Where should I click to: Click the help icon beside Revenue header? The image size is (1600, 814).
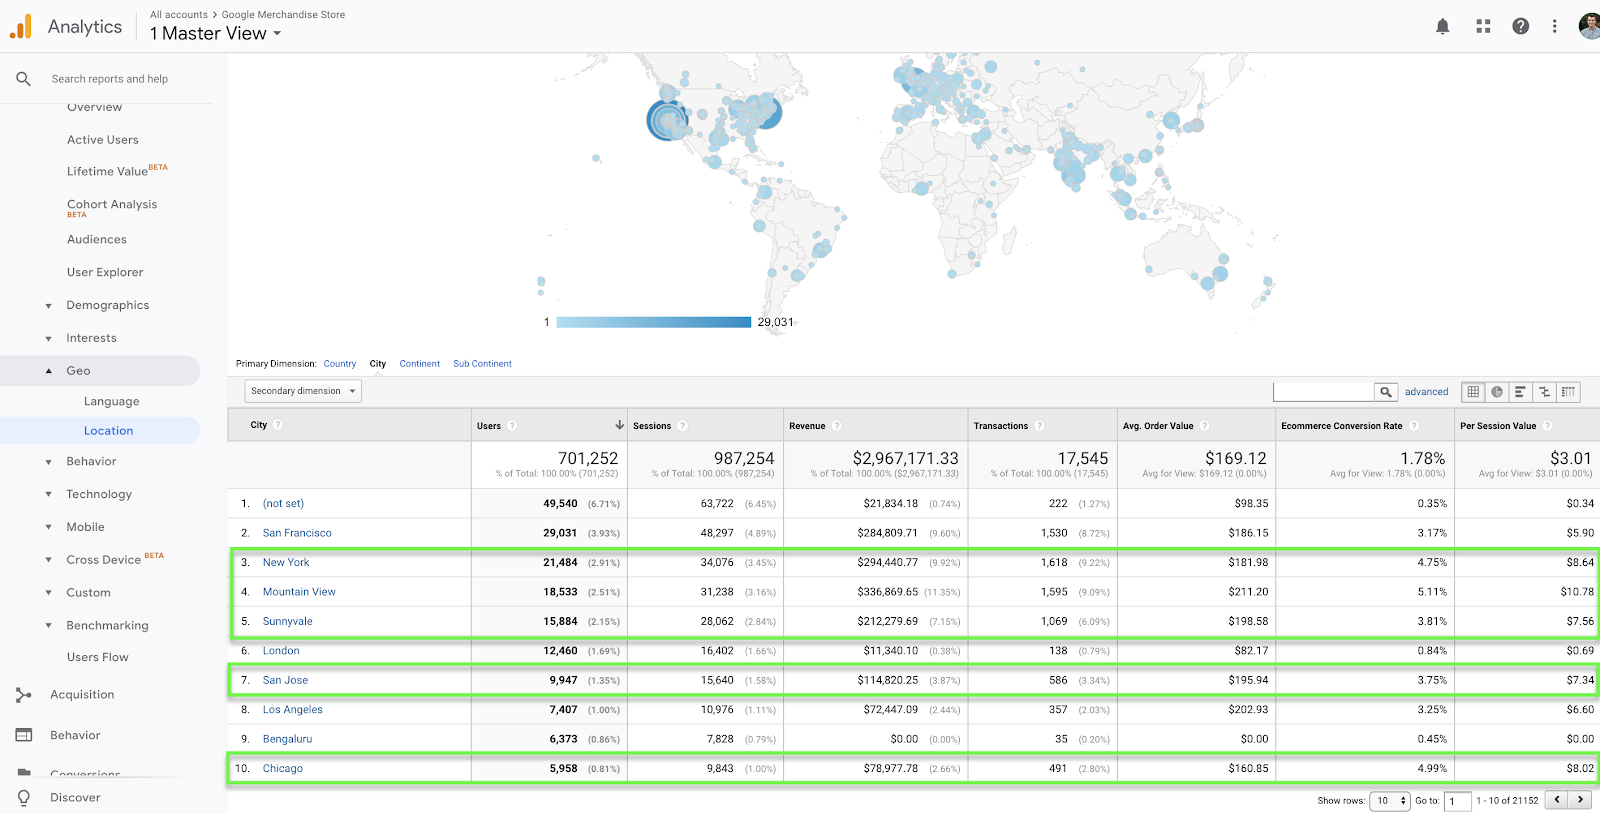pyautogui.click(x=837, y=426)
